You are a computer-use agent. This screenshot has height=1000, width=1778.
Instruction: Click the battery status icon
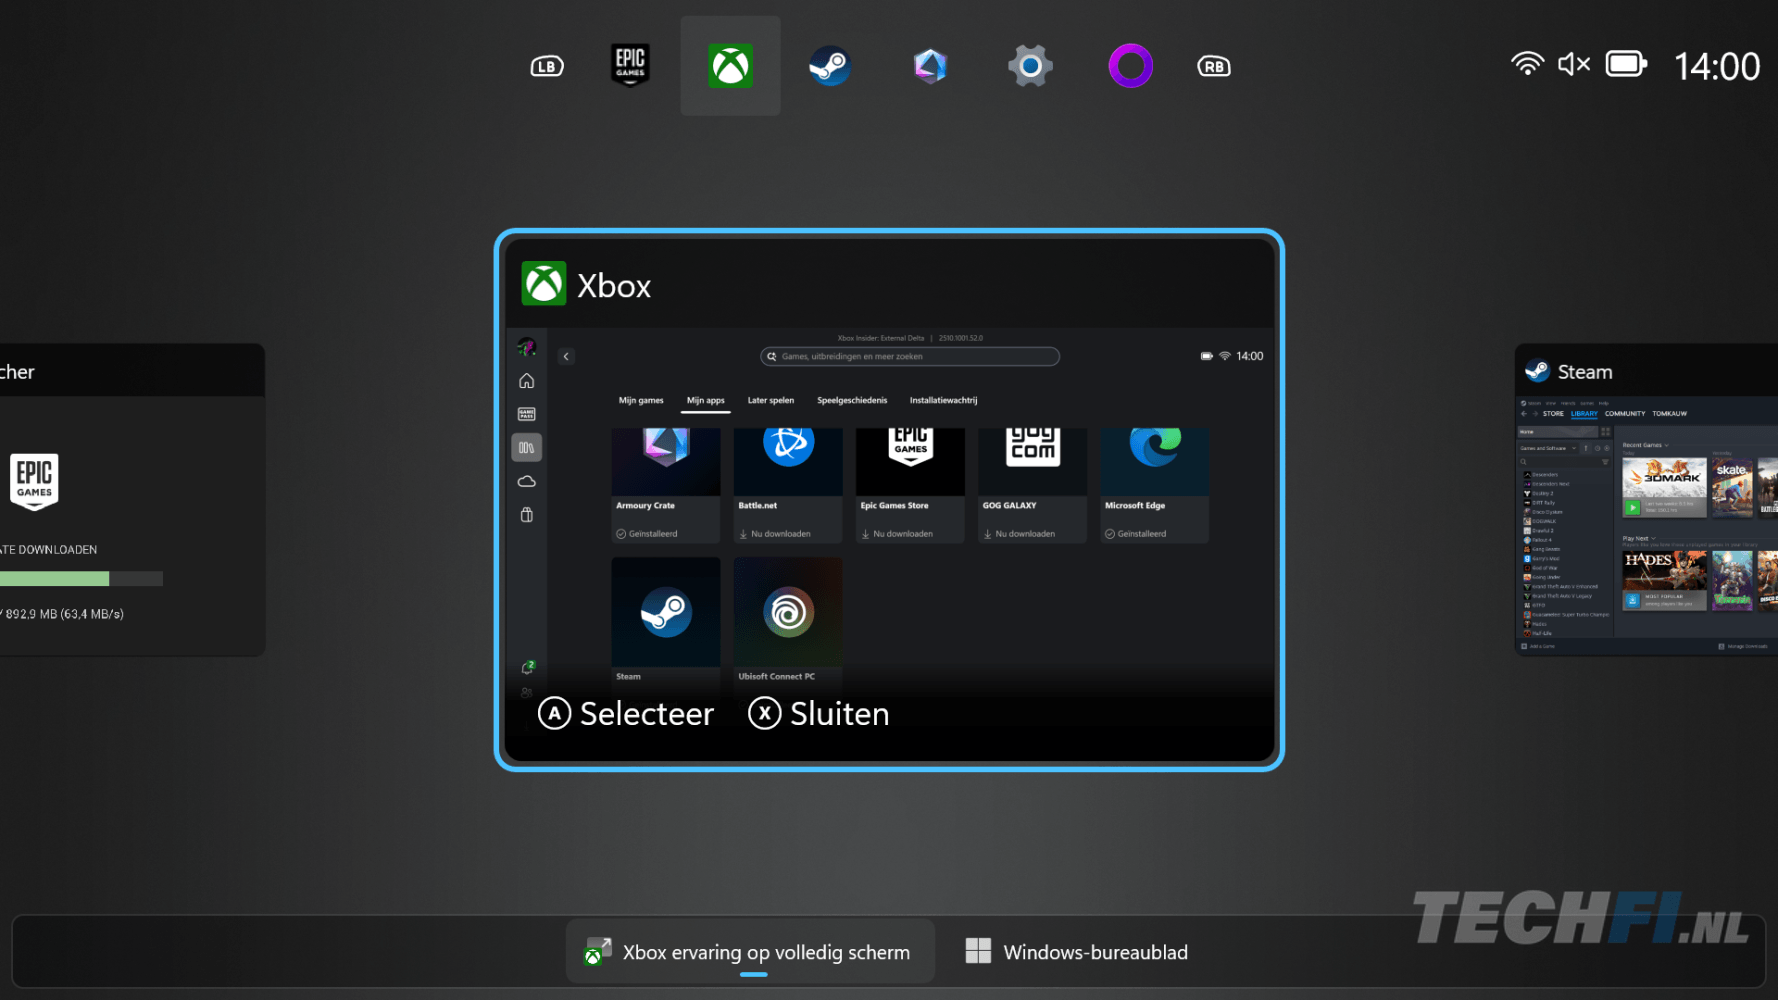[x=1626, y=65]
